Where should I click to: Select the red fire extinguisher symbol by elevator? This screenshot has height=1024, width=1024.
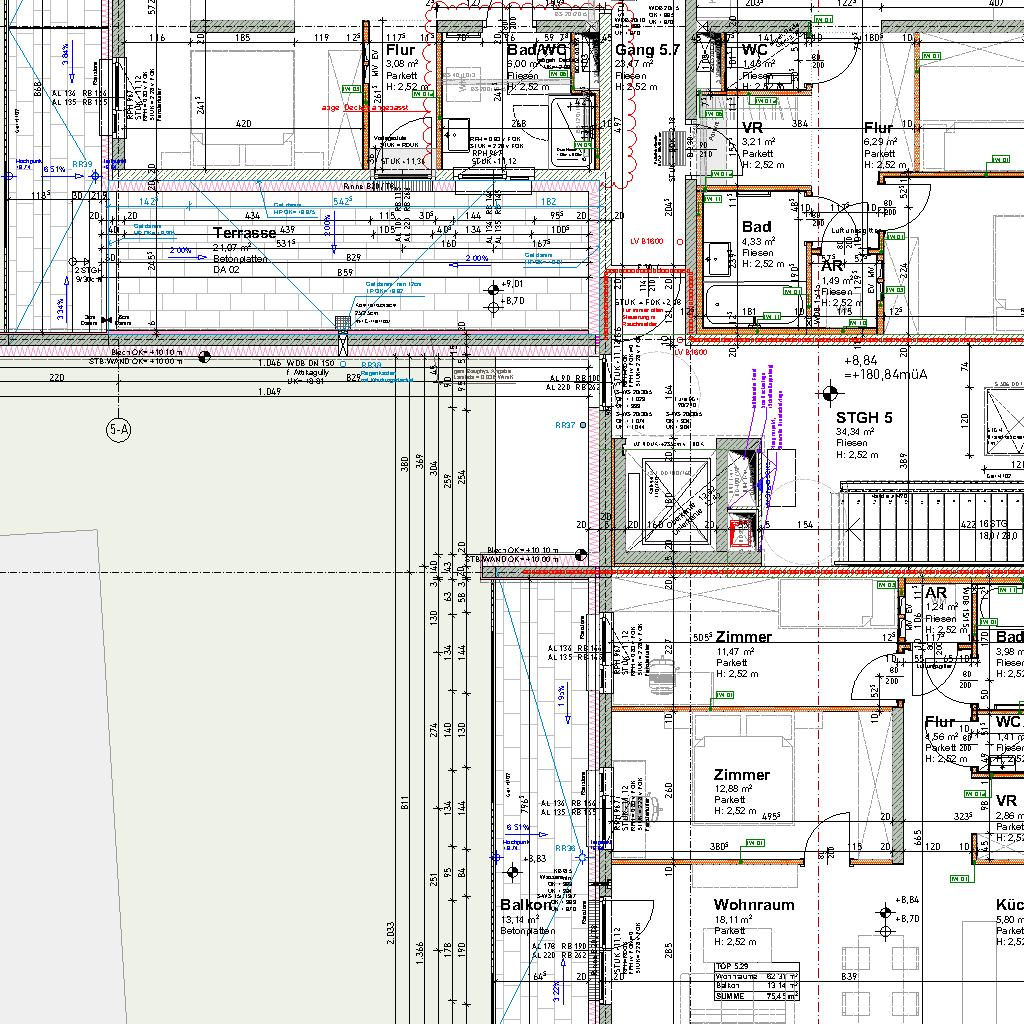(741, 534)
